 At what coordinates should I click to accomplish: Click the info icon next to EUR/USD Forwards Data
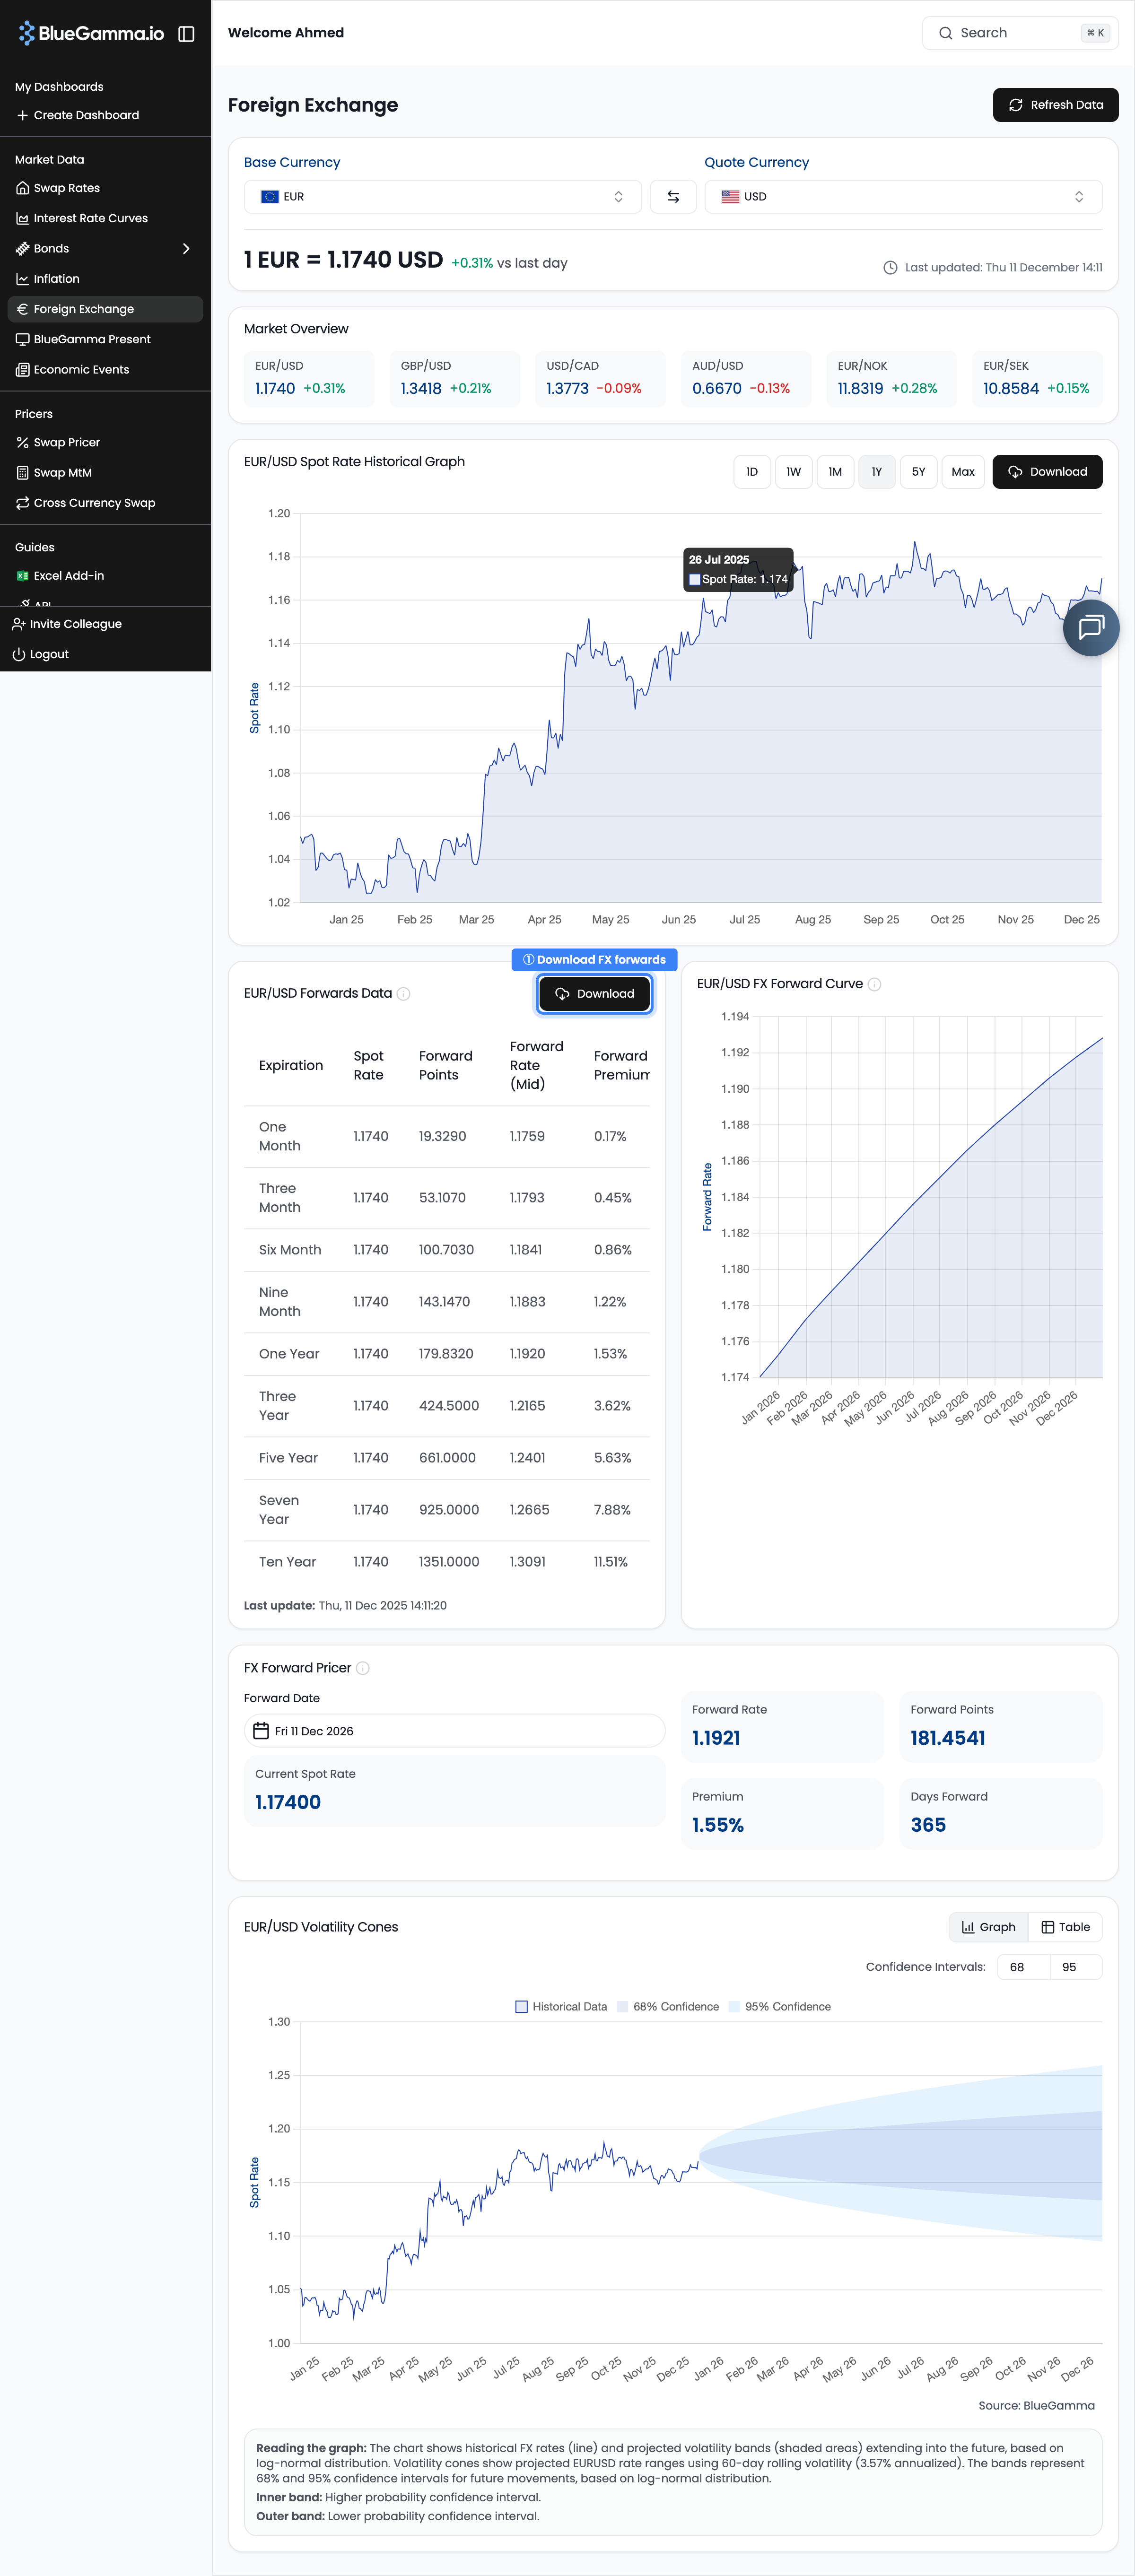pos(404,994)
